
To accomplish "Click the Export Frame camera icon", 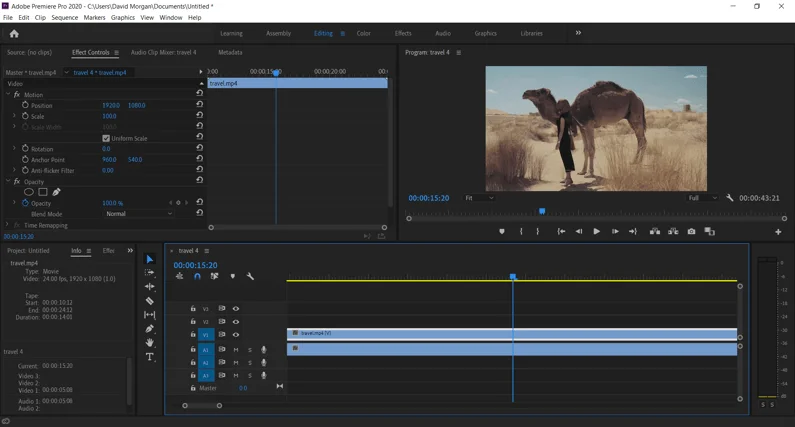I will click(691, 232).
